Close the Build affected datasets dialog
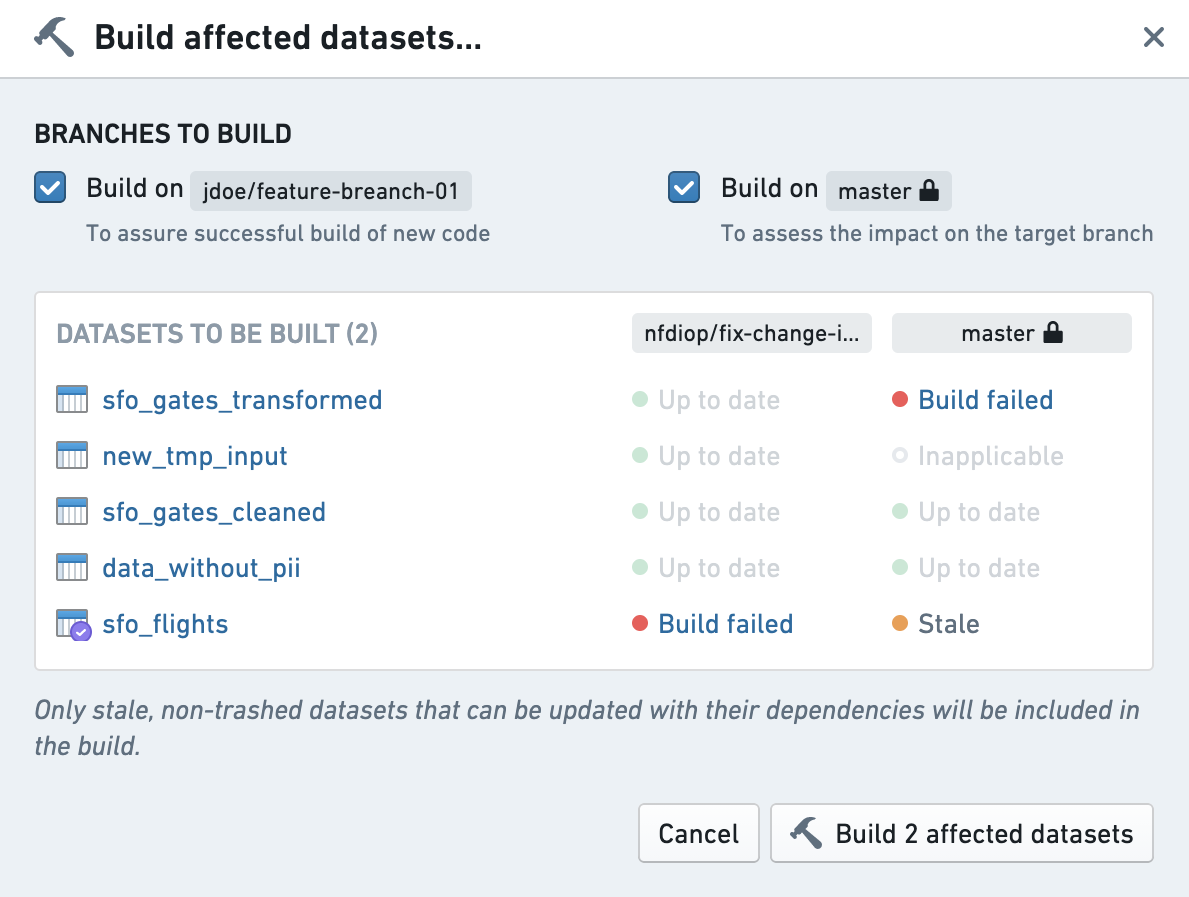Screen dimensions: 1189x897 pos(1153,36)
